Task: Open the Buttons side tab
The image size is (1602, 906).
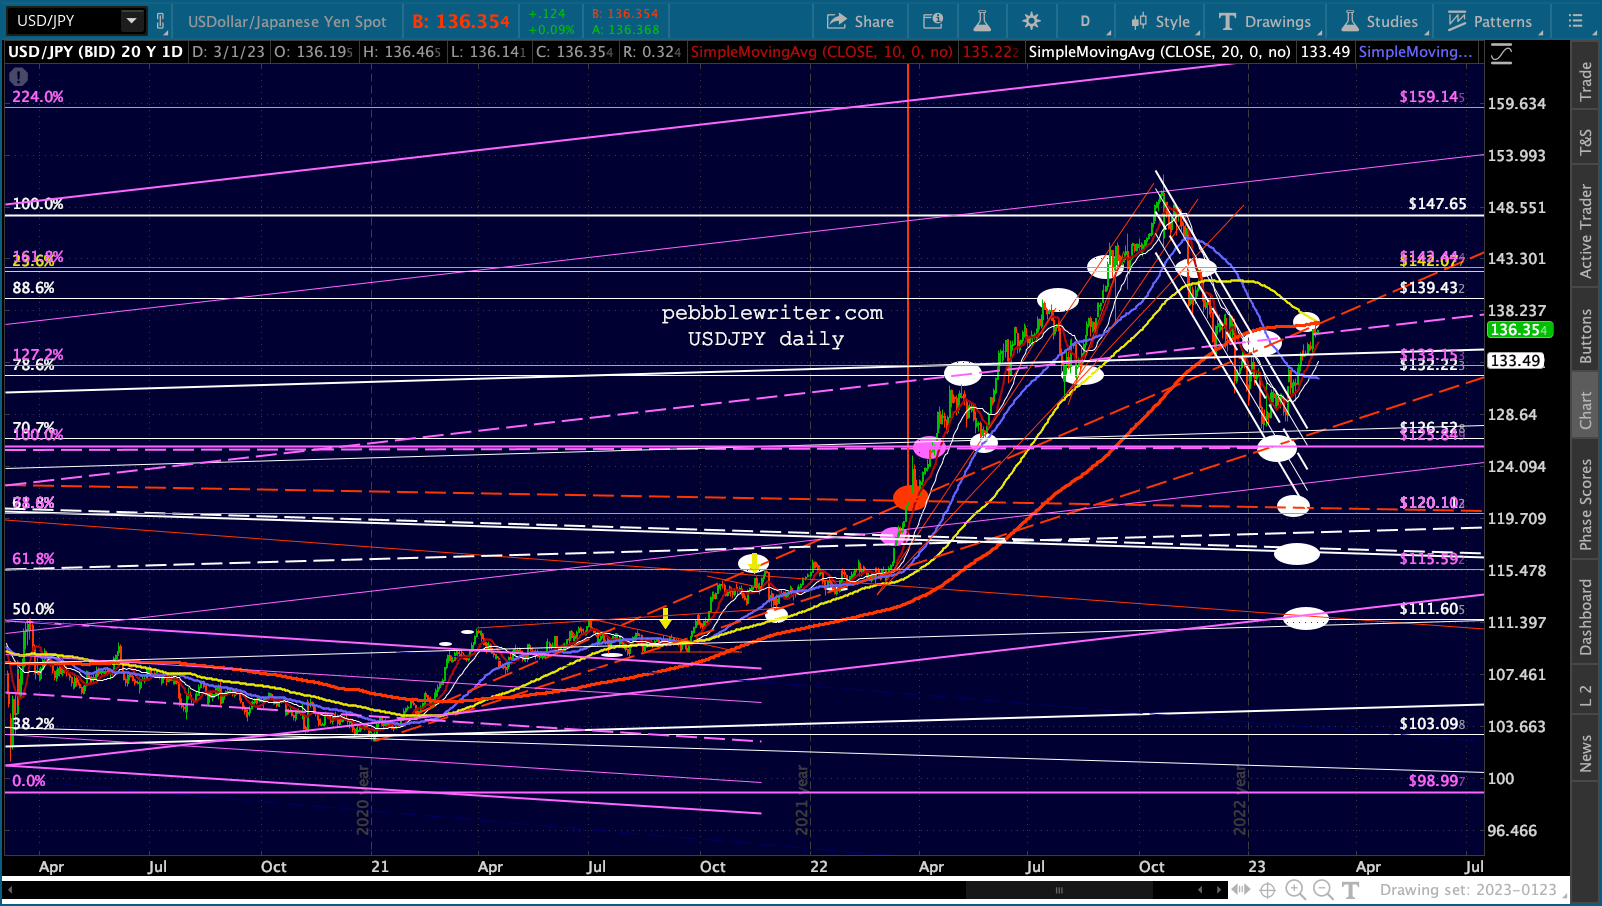Action: 1586,335
